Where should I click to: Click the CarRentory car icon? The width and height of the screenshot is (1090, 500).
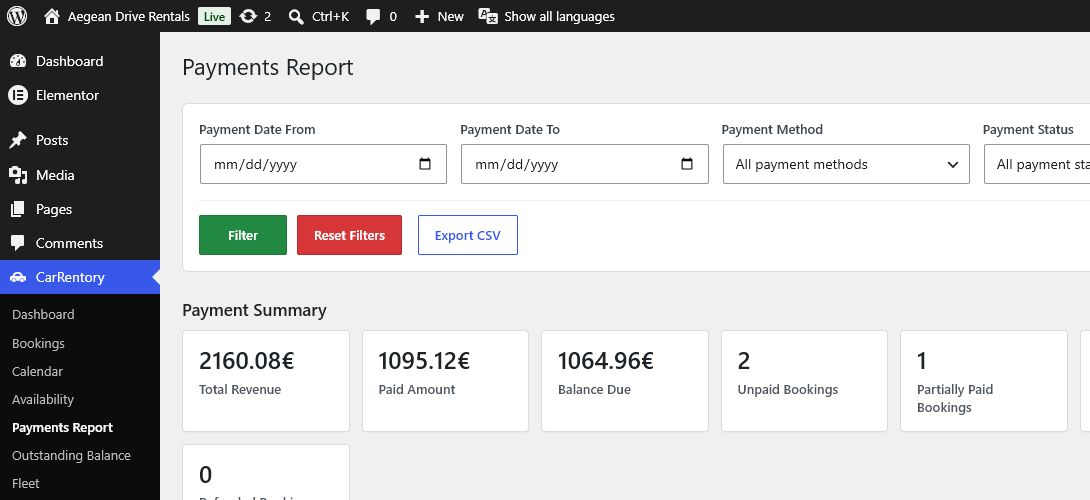point(18,277)
